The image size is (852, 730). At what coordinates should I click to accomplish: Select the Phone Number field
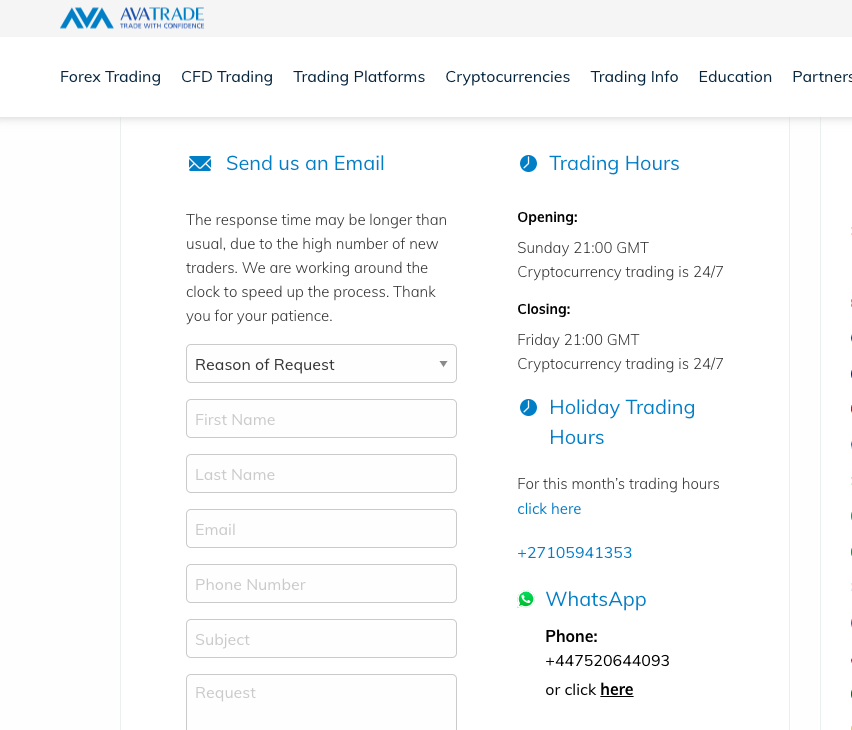321,583
